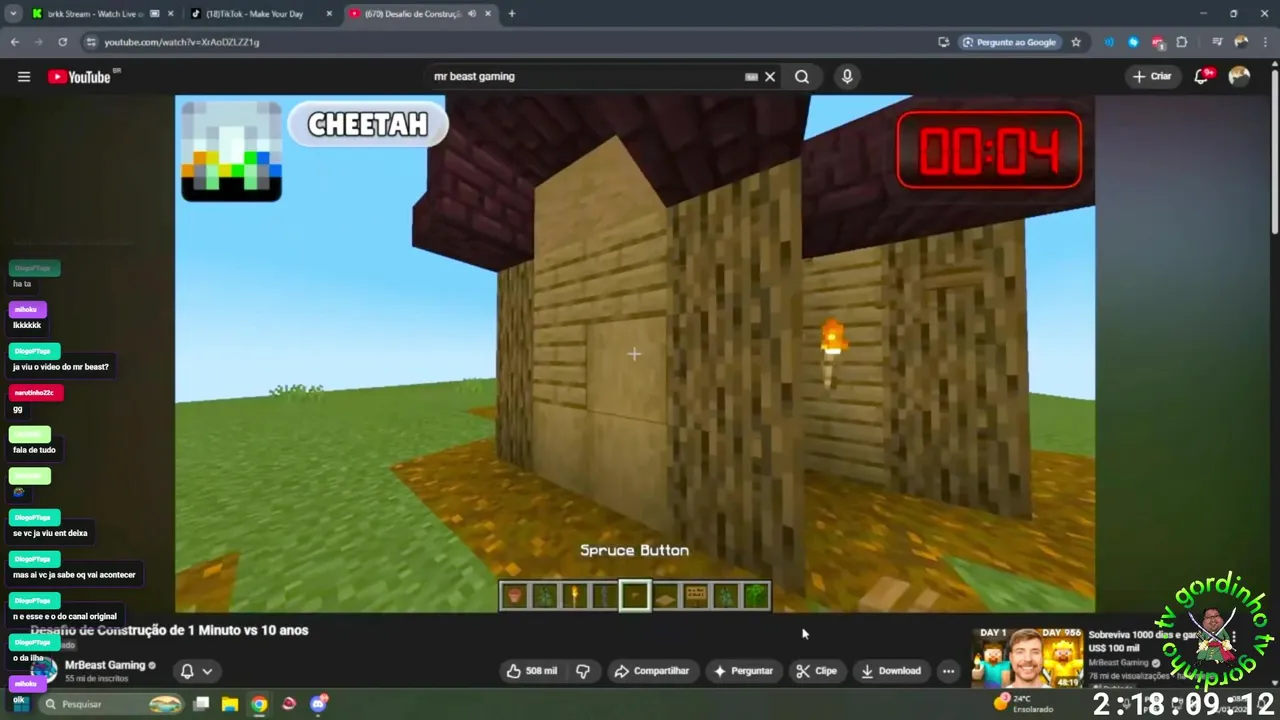Go back in the browser
This screenshot has height=720, width=1280.
point(15,42)
